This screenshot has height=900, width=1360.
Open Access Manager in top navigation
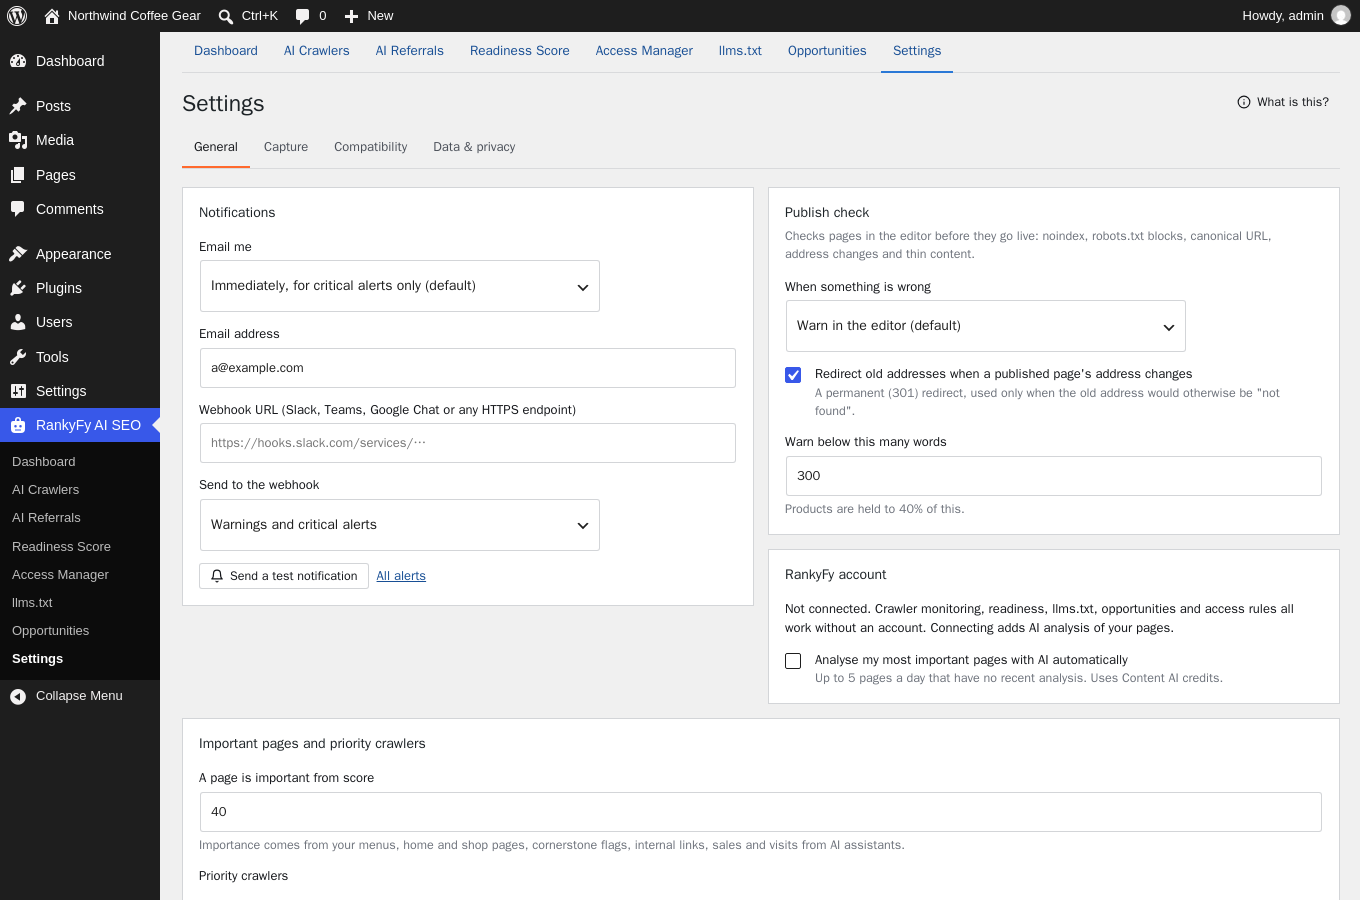point(644,51)
